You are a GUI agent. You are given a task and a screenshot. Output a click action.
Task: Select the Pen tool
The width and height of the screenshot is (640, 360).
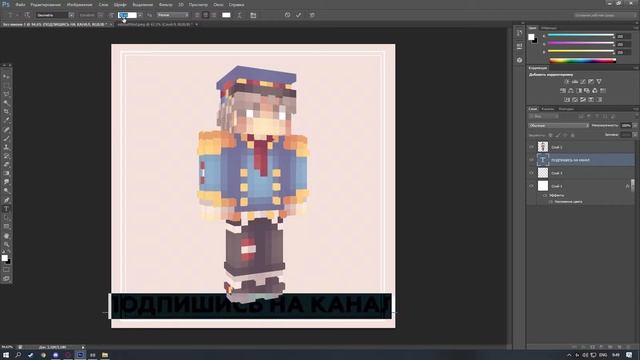coord(6,200)
